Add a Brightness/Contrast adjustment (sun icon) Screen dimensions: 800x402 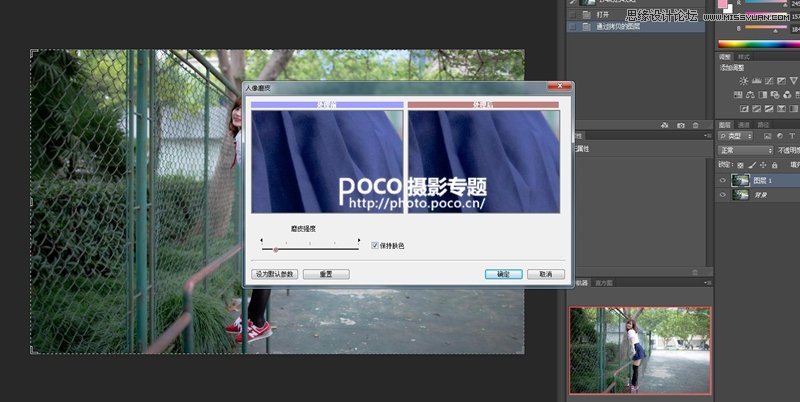click(x=744, y=81)
